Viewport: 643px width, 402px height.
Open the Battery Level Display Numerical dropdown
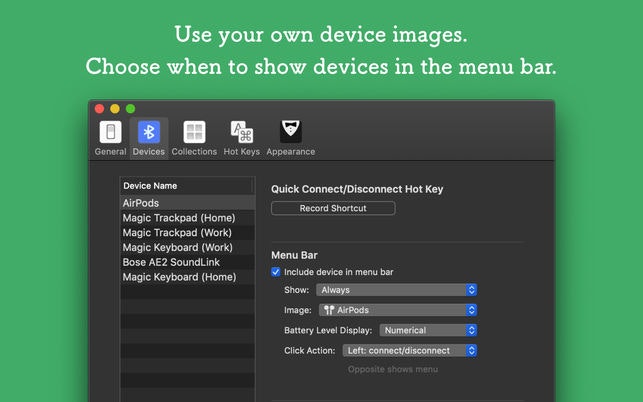click(428, 330)
